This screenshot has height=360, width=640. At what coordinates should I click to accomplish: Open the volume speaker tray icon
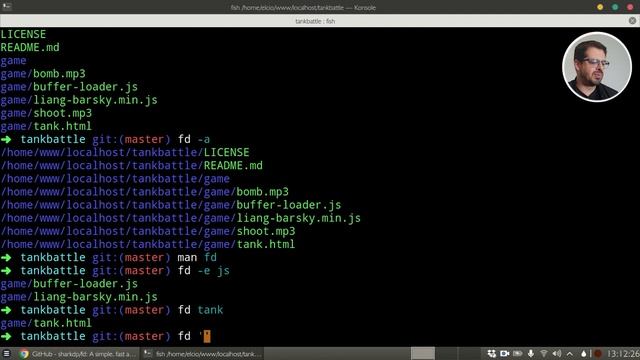click(x=557, y=353)
